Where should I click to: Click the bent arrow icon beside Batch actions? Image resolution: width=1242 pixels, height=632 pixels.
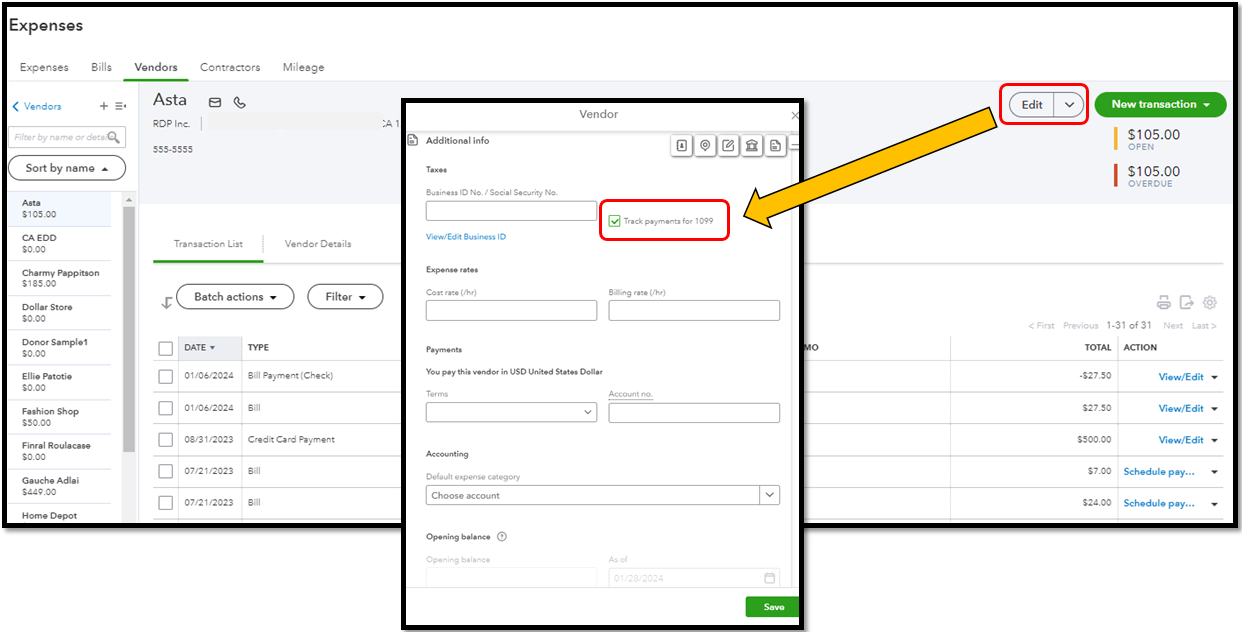tap(166, 302)
